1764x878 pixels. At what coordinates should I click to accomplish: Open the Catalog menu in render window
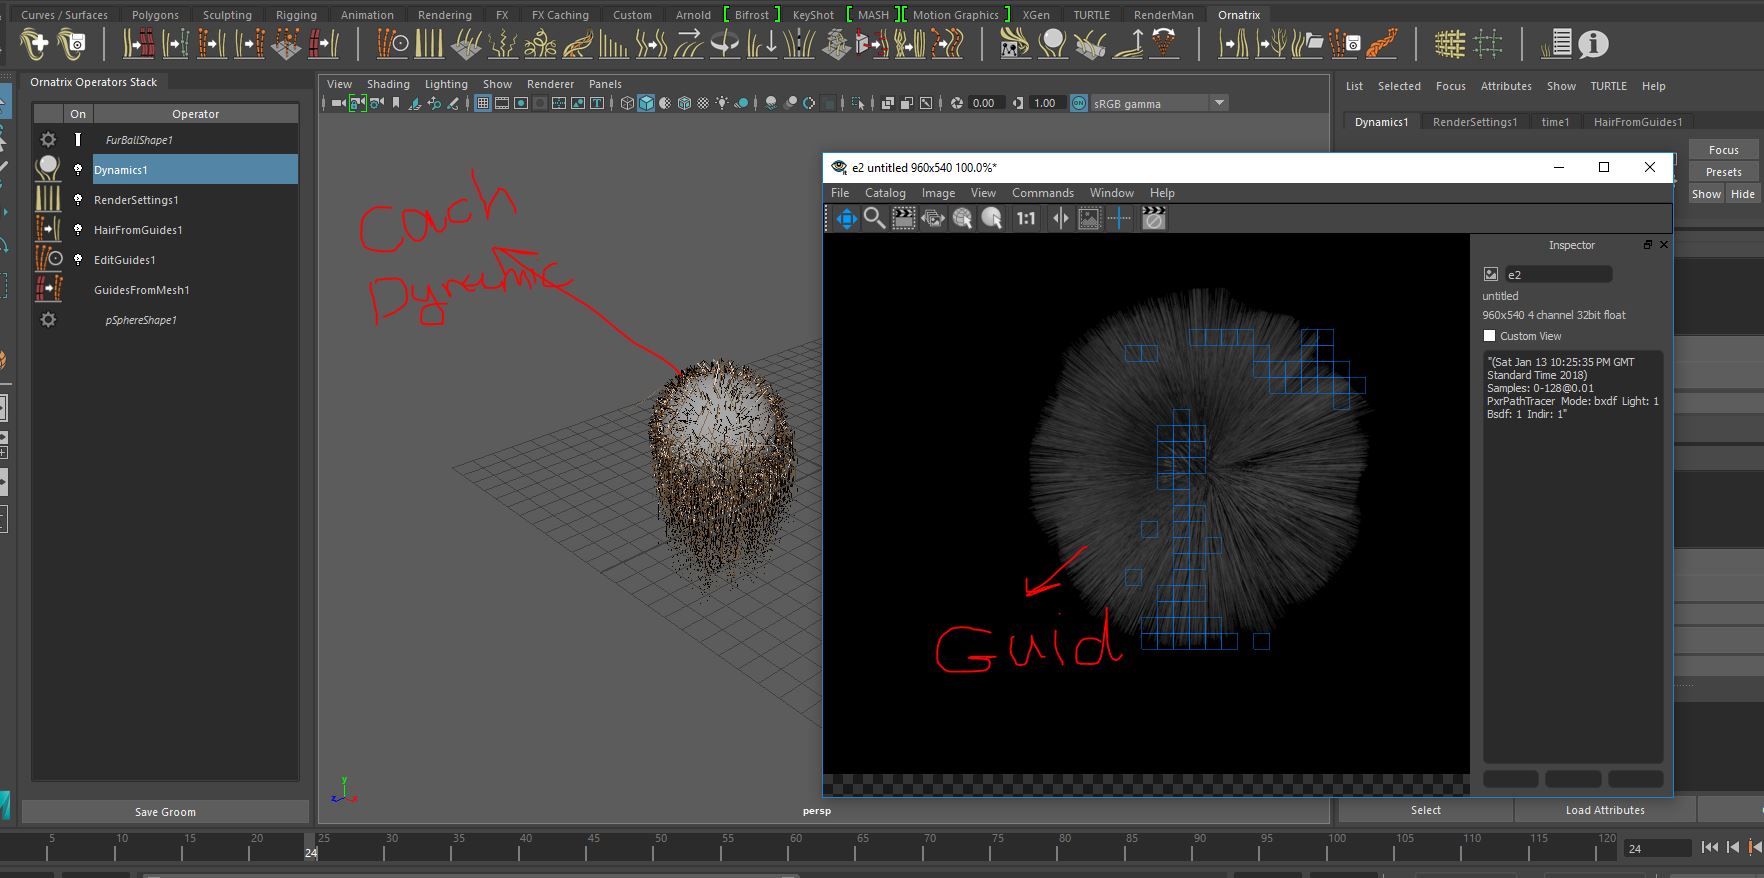(x=884, y=193)
